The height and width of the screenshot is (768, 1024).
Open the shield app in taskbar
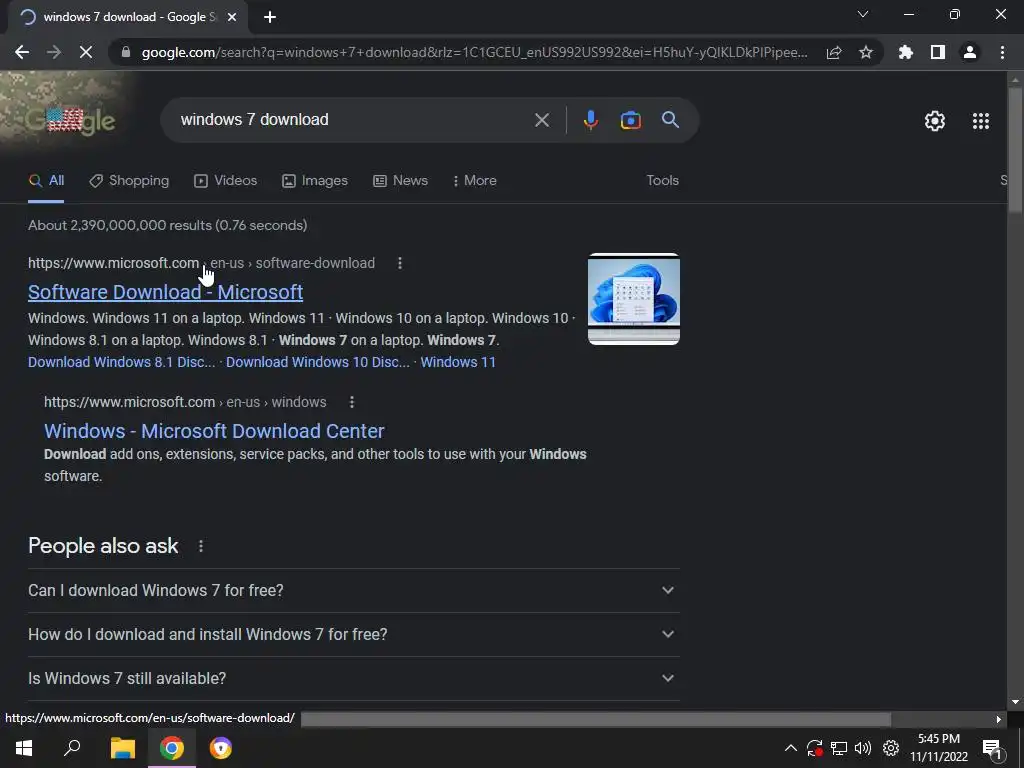click(221, 748)
